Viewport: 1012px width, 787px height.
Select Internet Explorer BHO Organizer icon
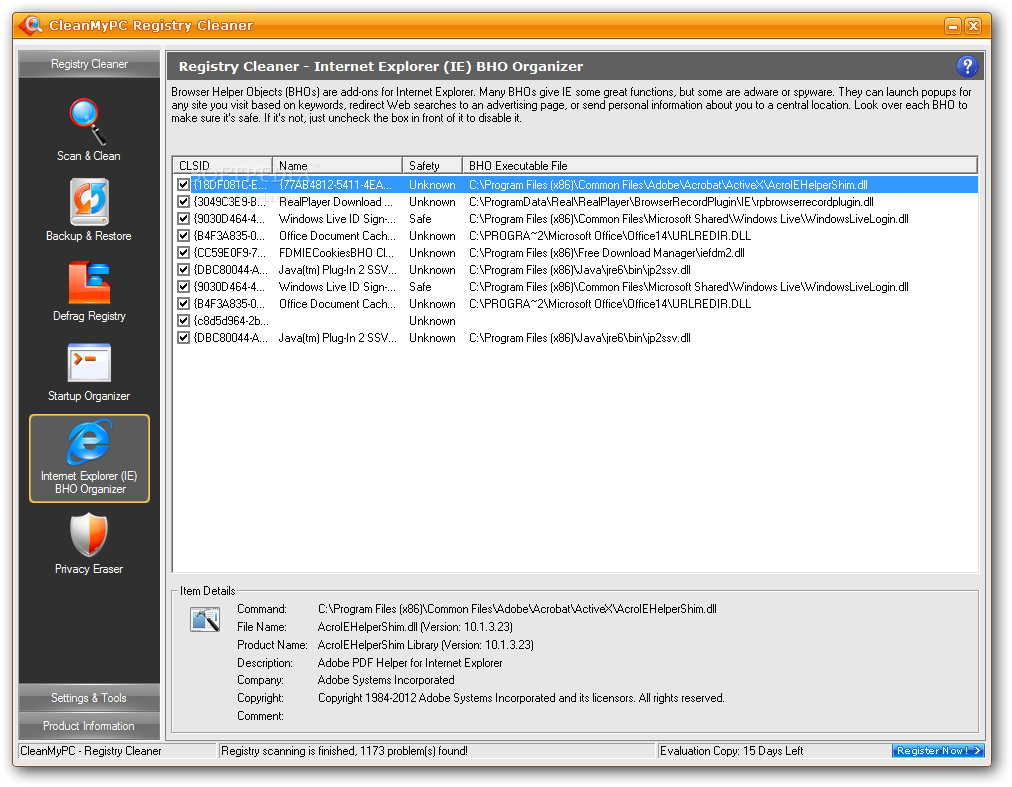pyautogui.click(x=89, y=458)
